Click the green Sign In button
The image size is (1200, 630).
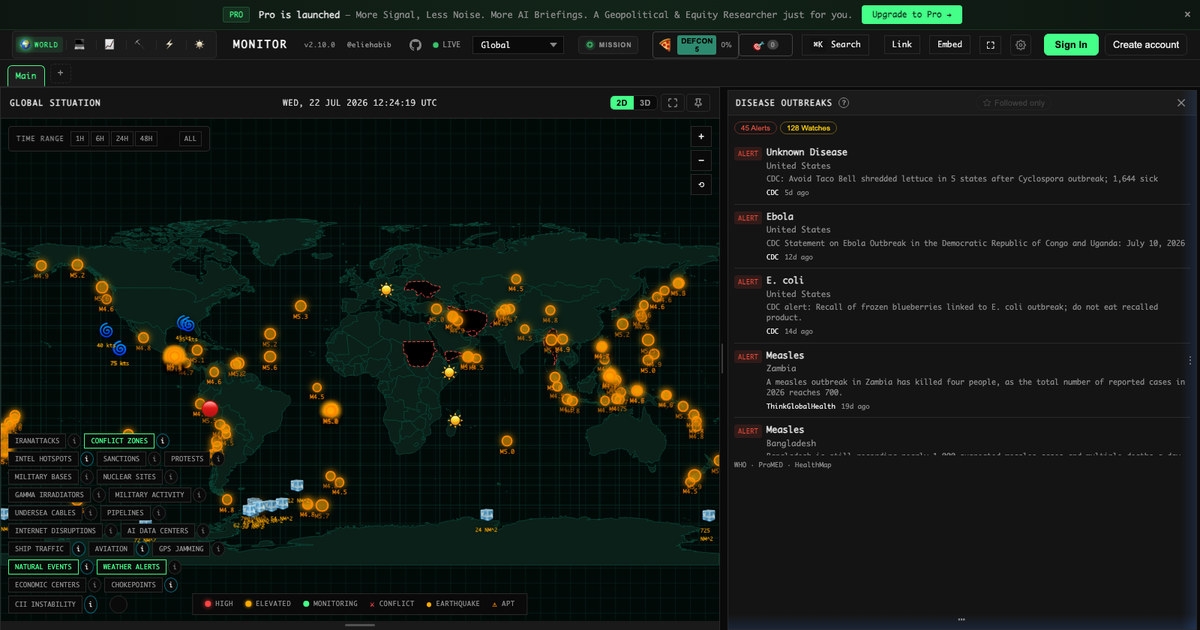(x=1071, y=45)
